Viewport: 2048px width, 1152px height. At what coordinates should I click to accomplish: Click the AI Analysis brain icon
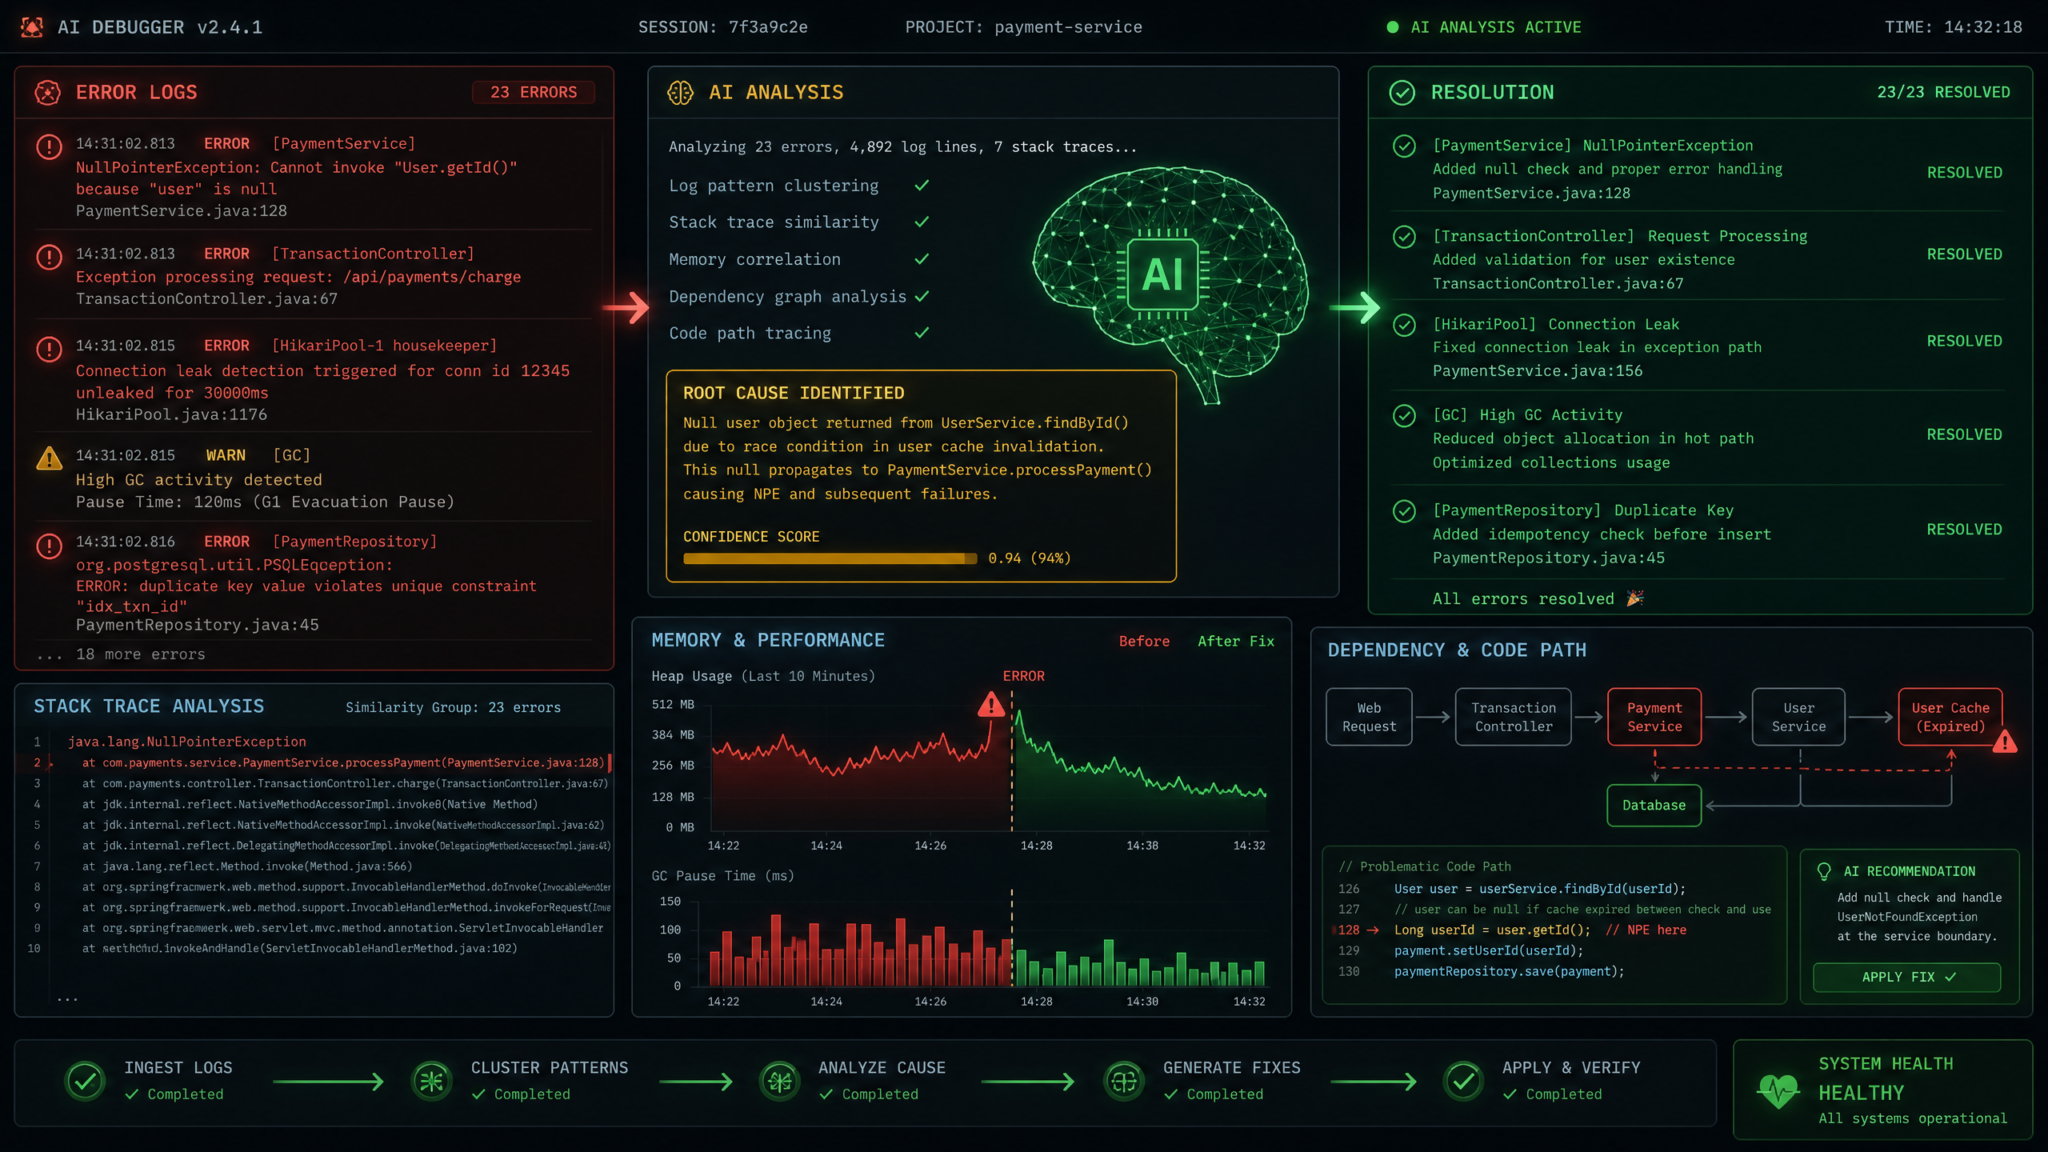pyautogui.click(x=680, y=93)
